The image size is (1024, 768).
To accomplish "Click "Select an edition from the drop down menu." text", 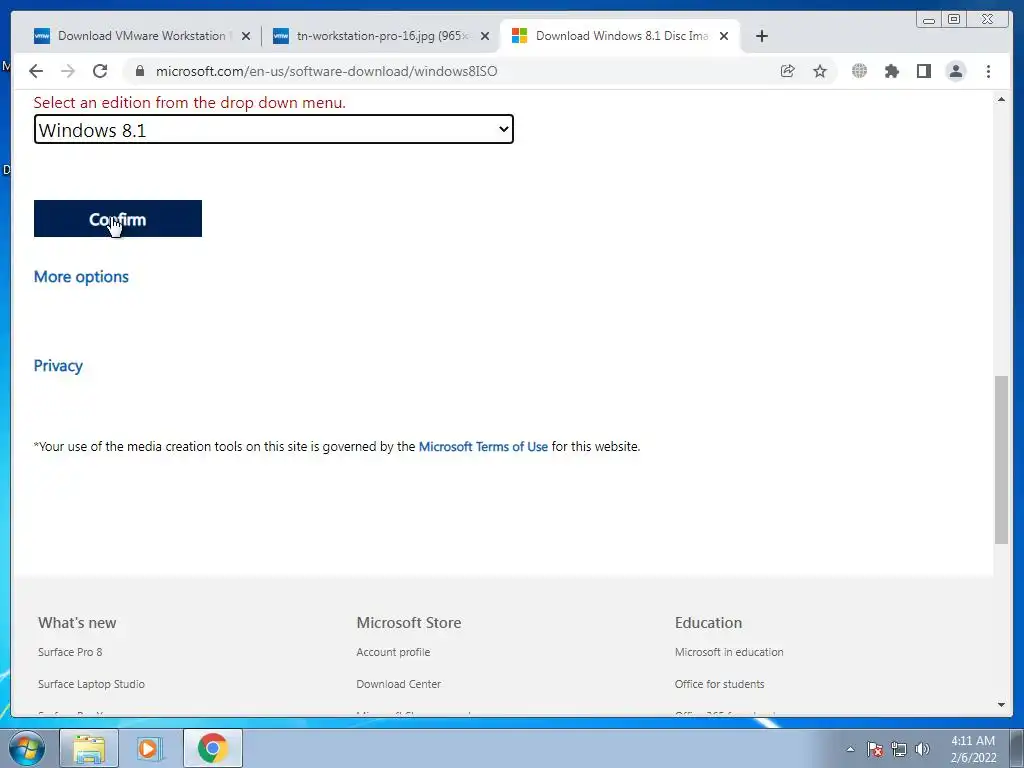I will point(189,103).
